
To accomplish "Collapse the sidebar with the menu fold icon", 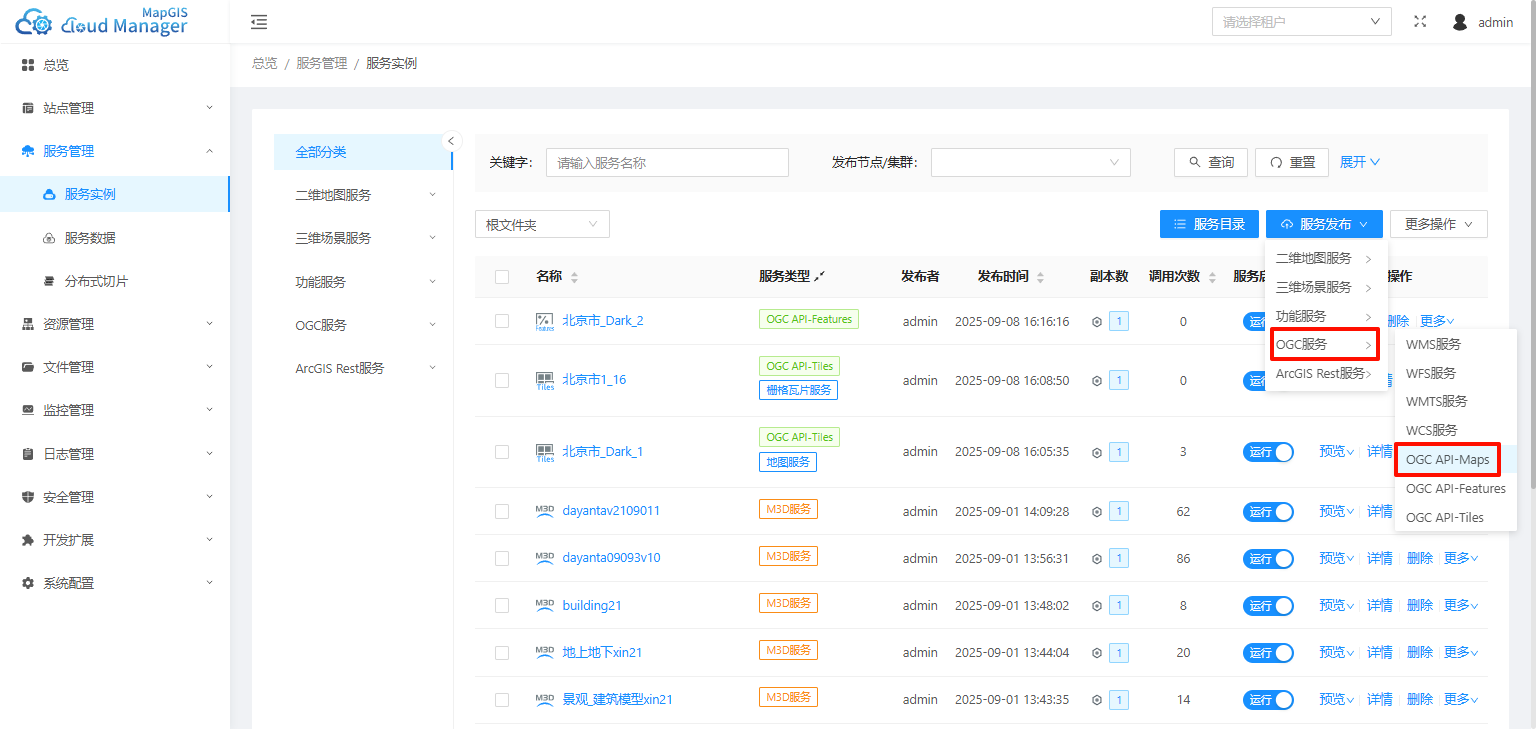I will [259, 22].
